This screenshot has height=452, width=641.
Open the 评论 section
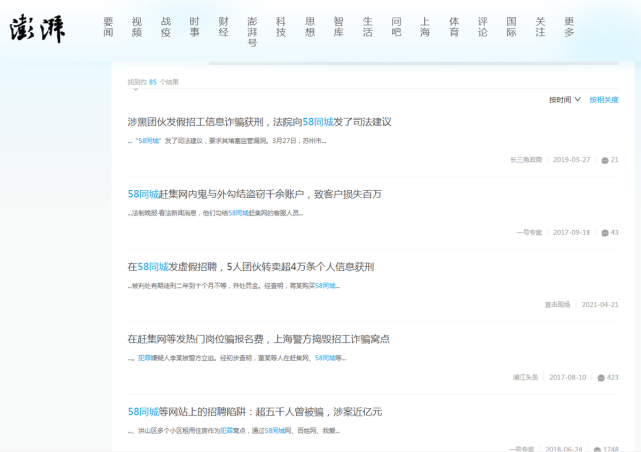click(x=483, y=27)
